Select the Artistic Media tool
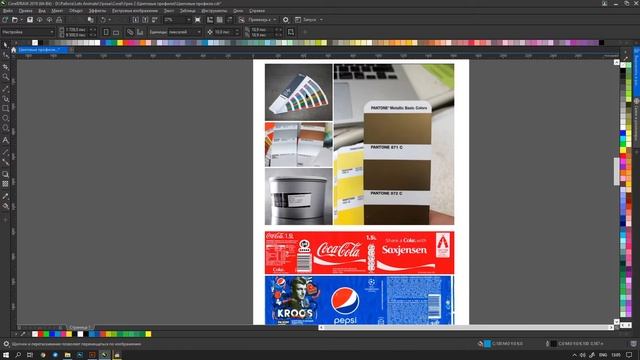 click(x=5, y=98)
